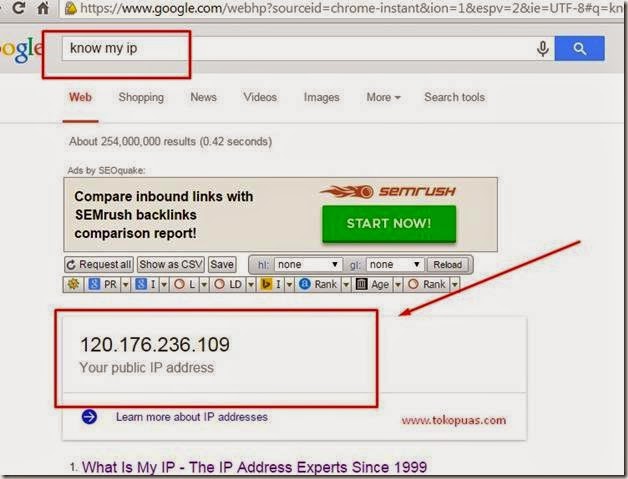Click the blue magnifier search button

(x=579, y=48)
